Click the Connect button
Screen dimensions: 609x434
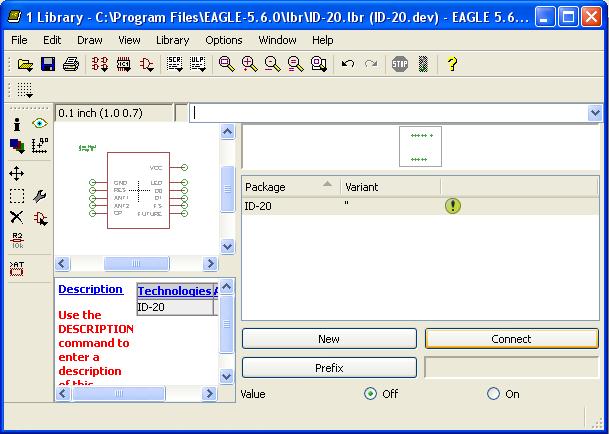(512, 339)
